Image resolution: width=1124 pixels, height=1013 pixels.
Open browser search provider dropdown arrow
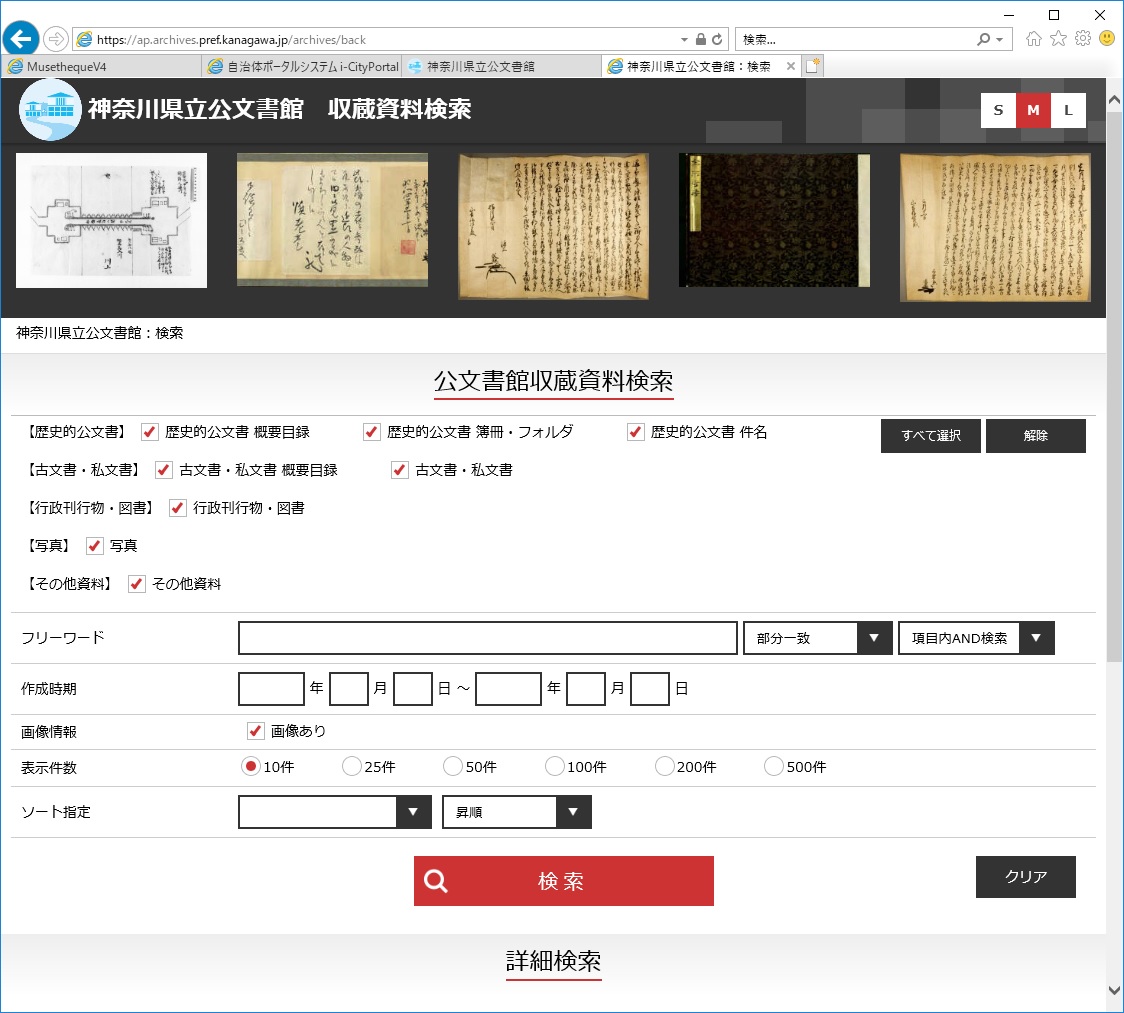coord(999,39)
